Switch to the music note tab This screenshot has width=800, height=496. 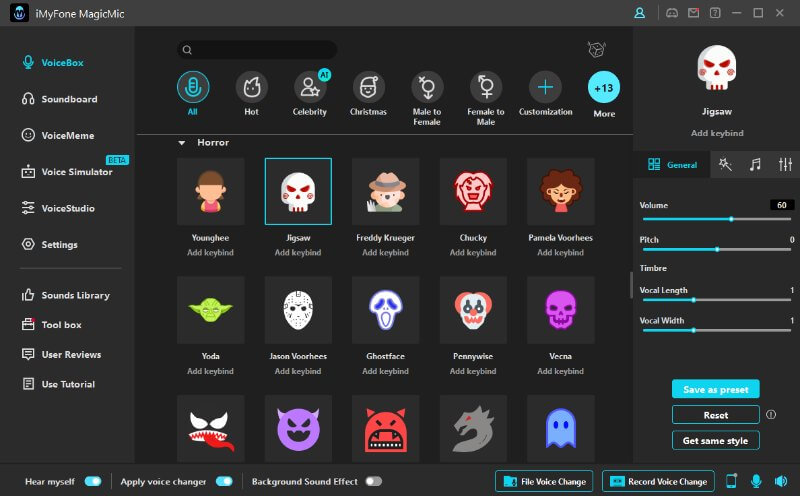pyautogui.click(x=755, y=164)
